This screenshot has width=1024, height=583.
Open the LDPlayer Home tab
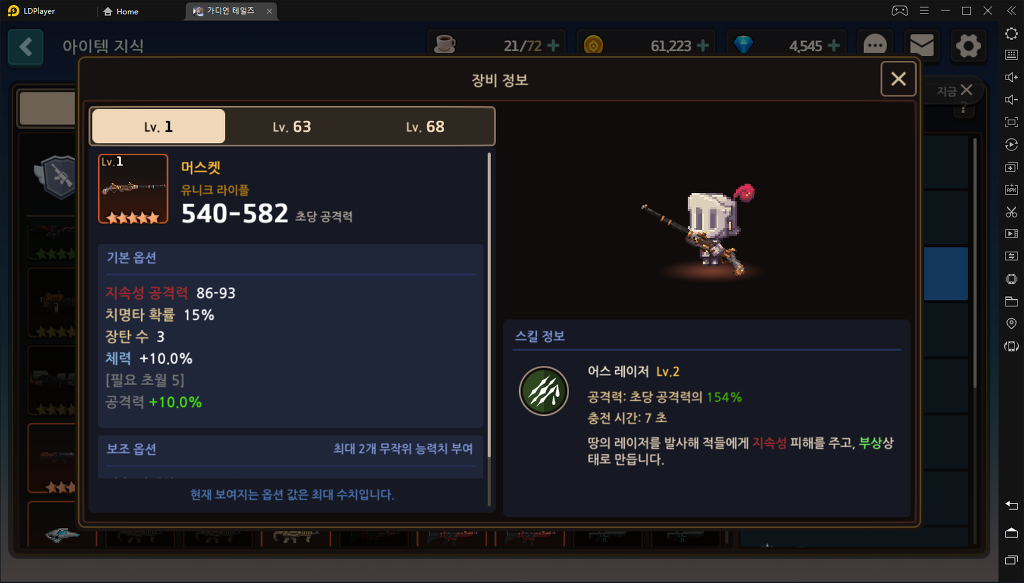click(x=121, y=11)
